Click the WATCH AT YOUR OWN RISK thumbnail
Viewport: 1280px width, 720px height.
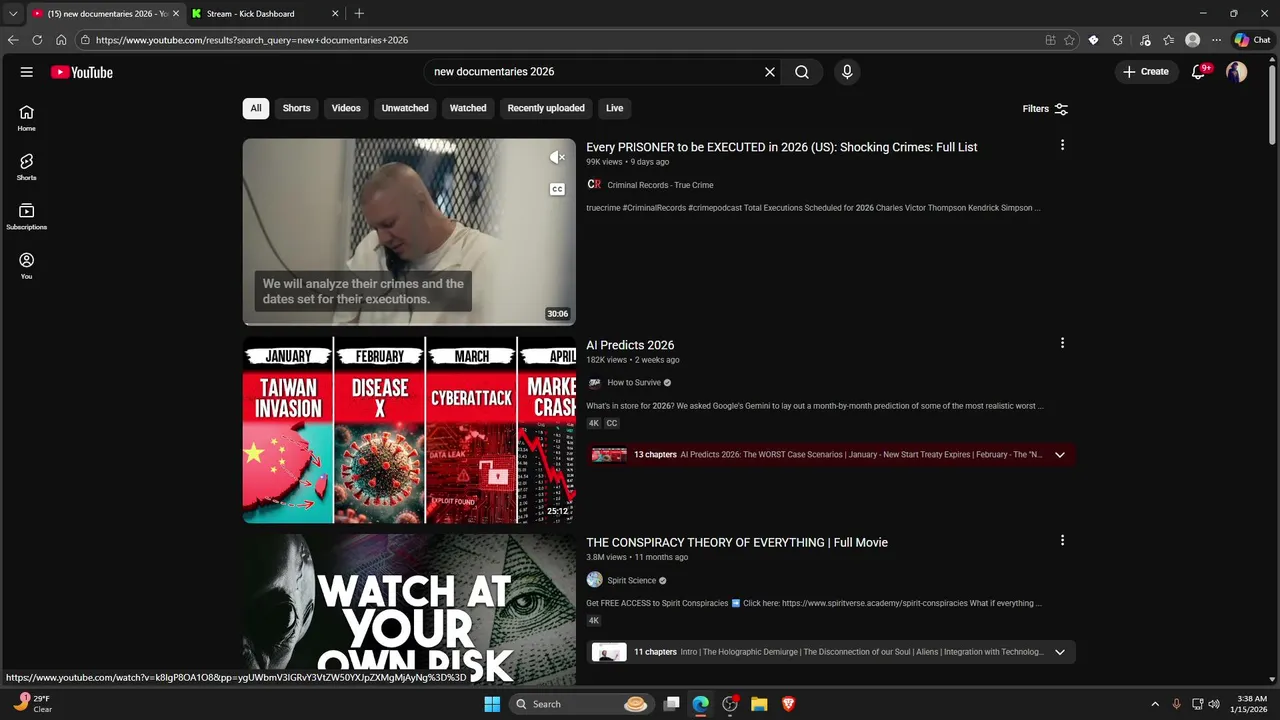tap(409, 610)
